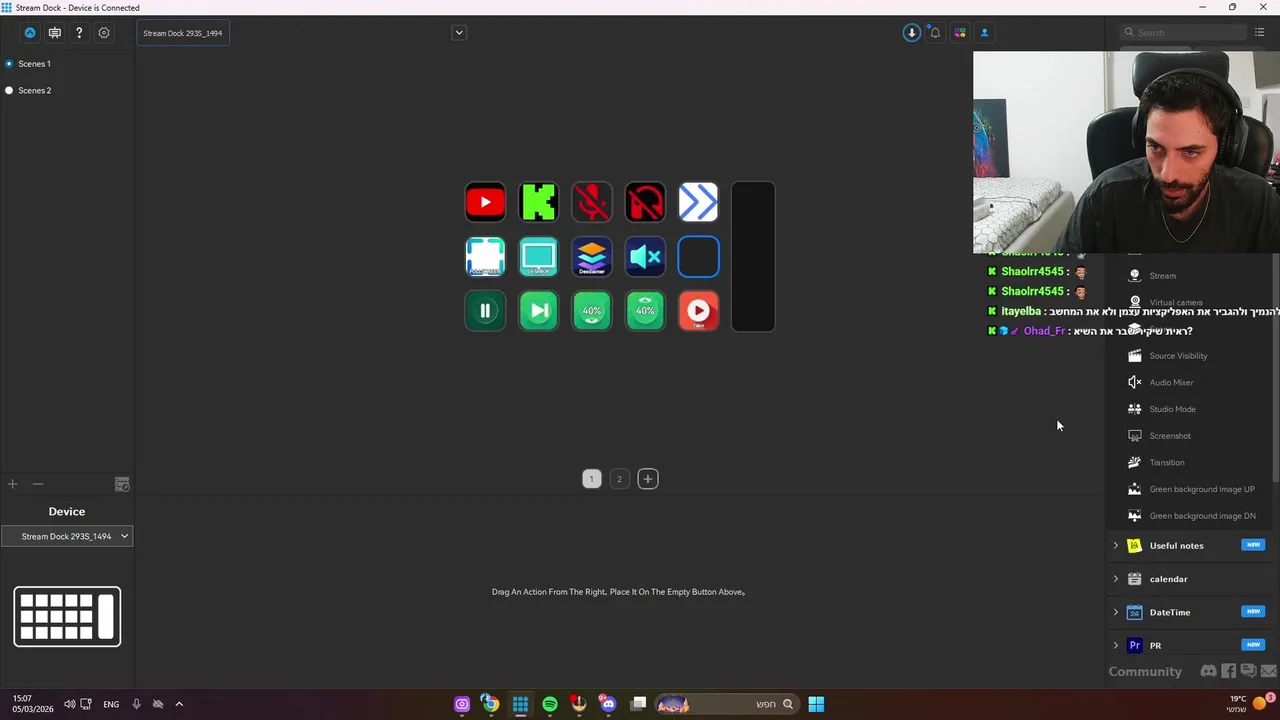
Task: Select the empty blue-outlined key
Action: click(x=698, y=256)
